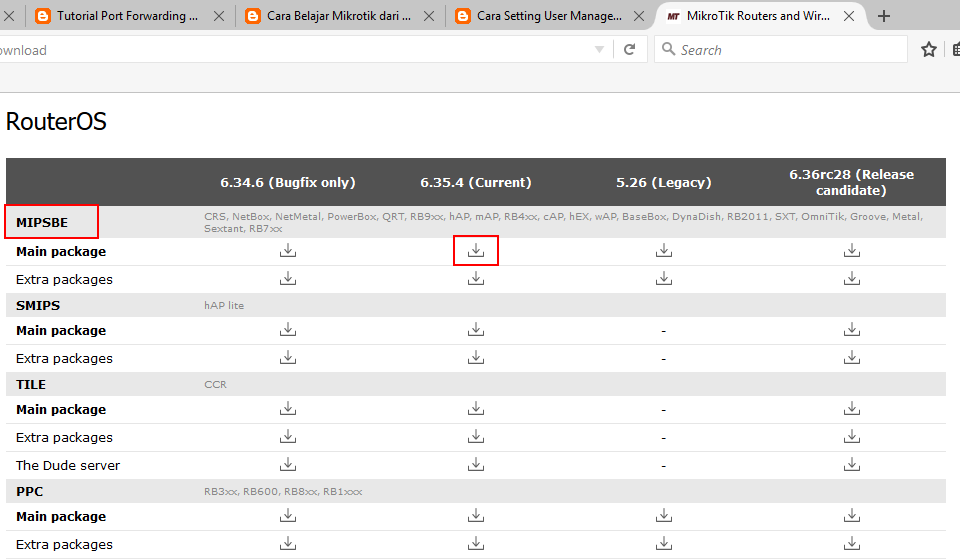
Task: Click the hAP lite device text
Action: click(x=224, y=305)
